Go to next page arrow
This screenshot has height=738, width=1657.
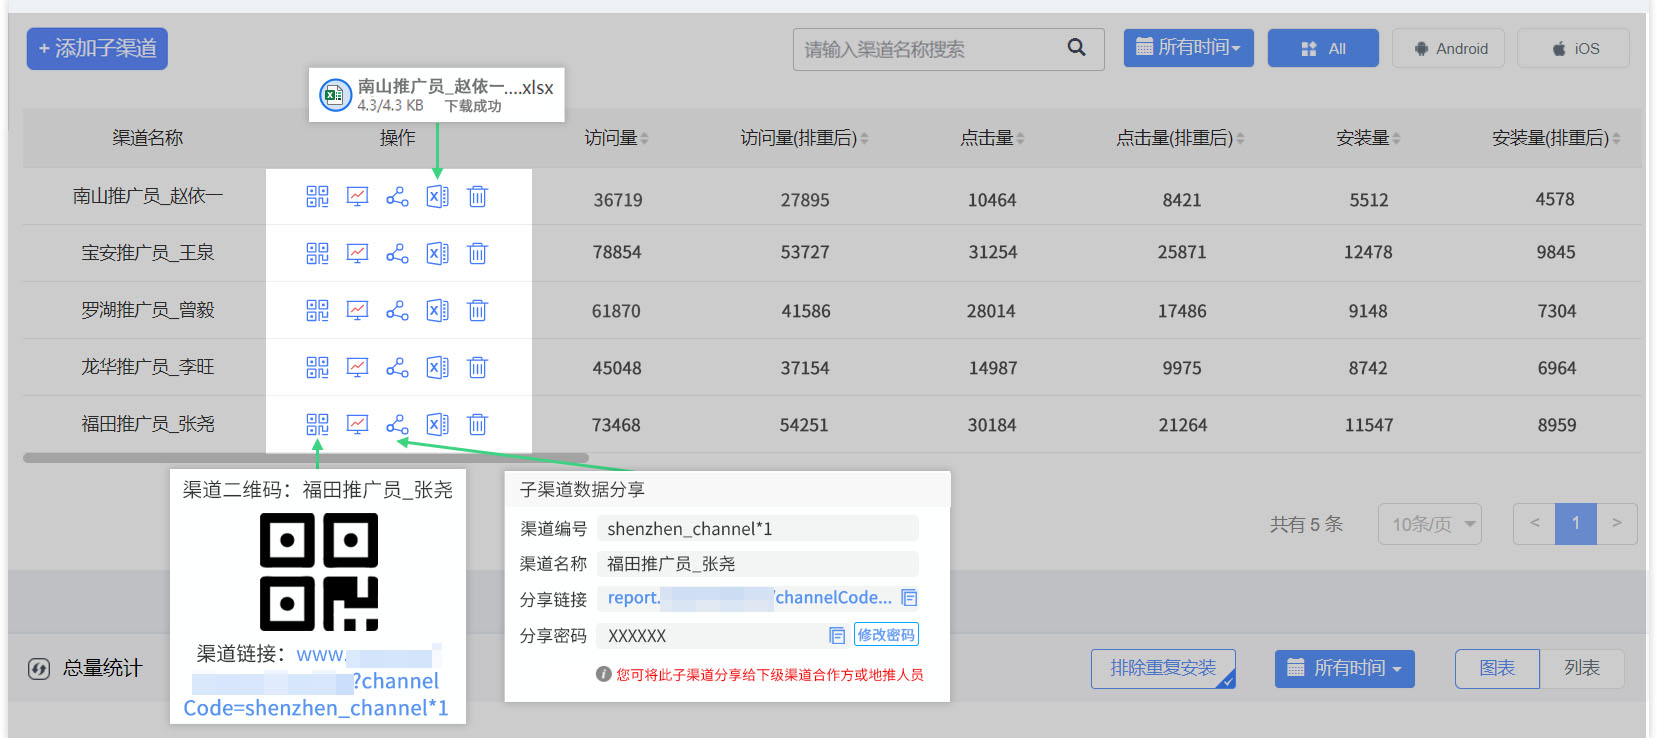(1616, 523)
